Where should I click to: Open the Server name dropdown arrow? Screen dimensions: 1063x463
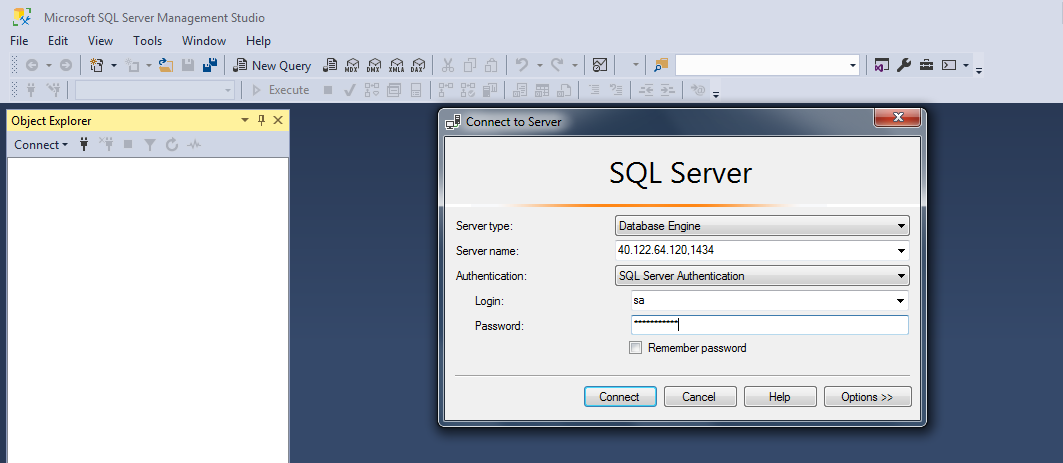(901, 251)
